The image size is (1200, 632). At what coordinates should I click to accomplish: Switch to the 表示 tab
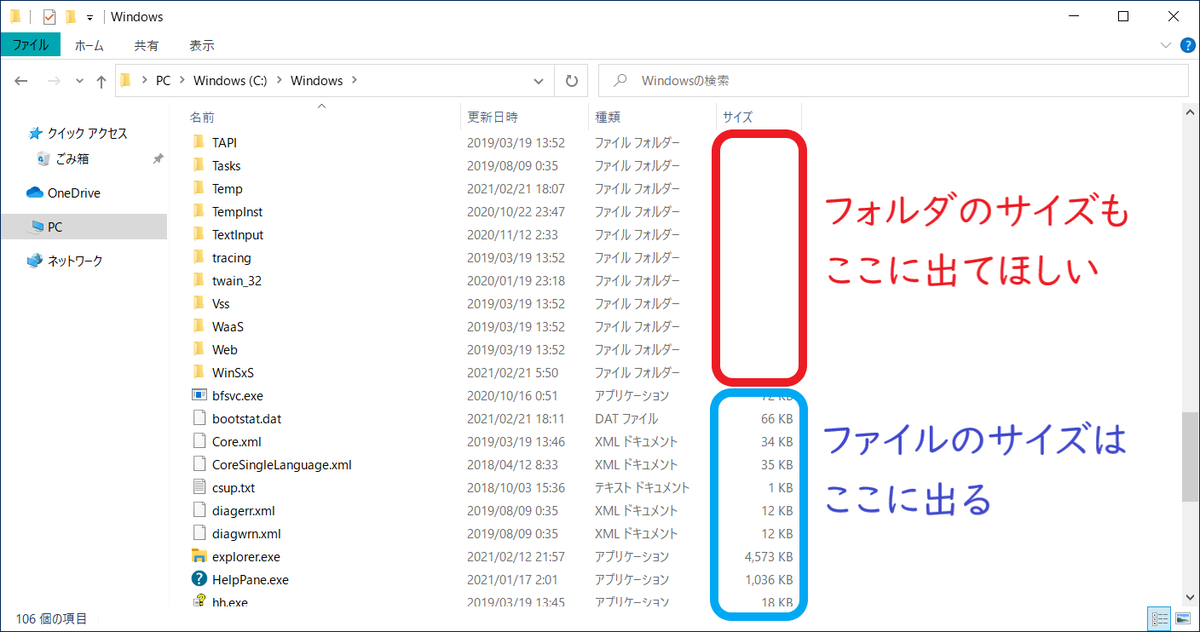200,45
